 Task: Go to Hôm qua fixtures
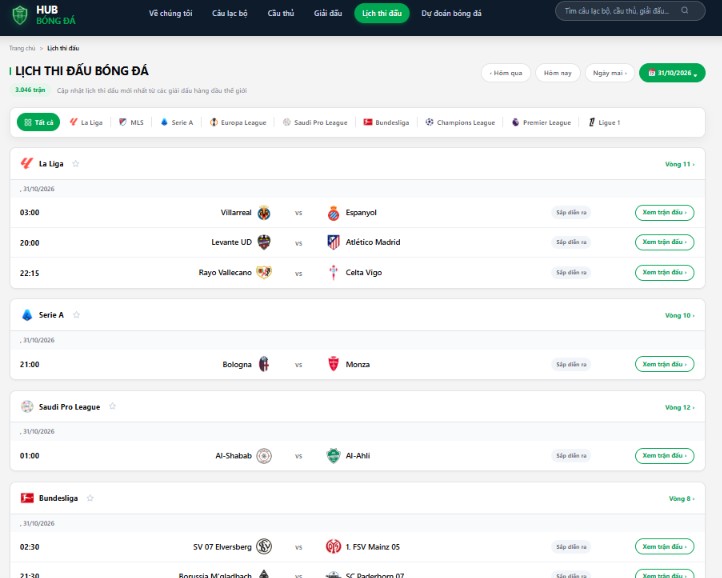(x=506, y=73)
